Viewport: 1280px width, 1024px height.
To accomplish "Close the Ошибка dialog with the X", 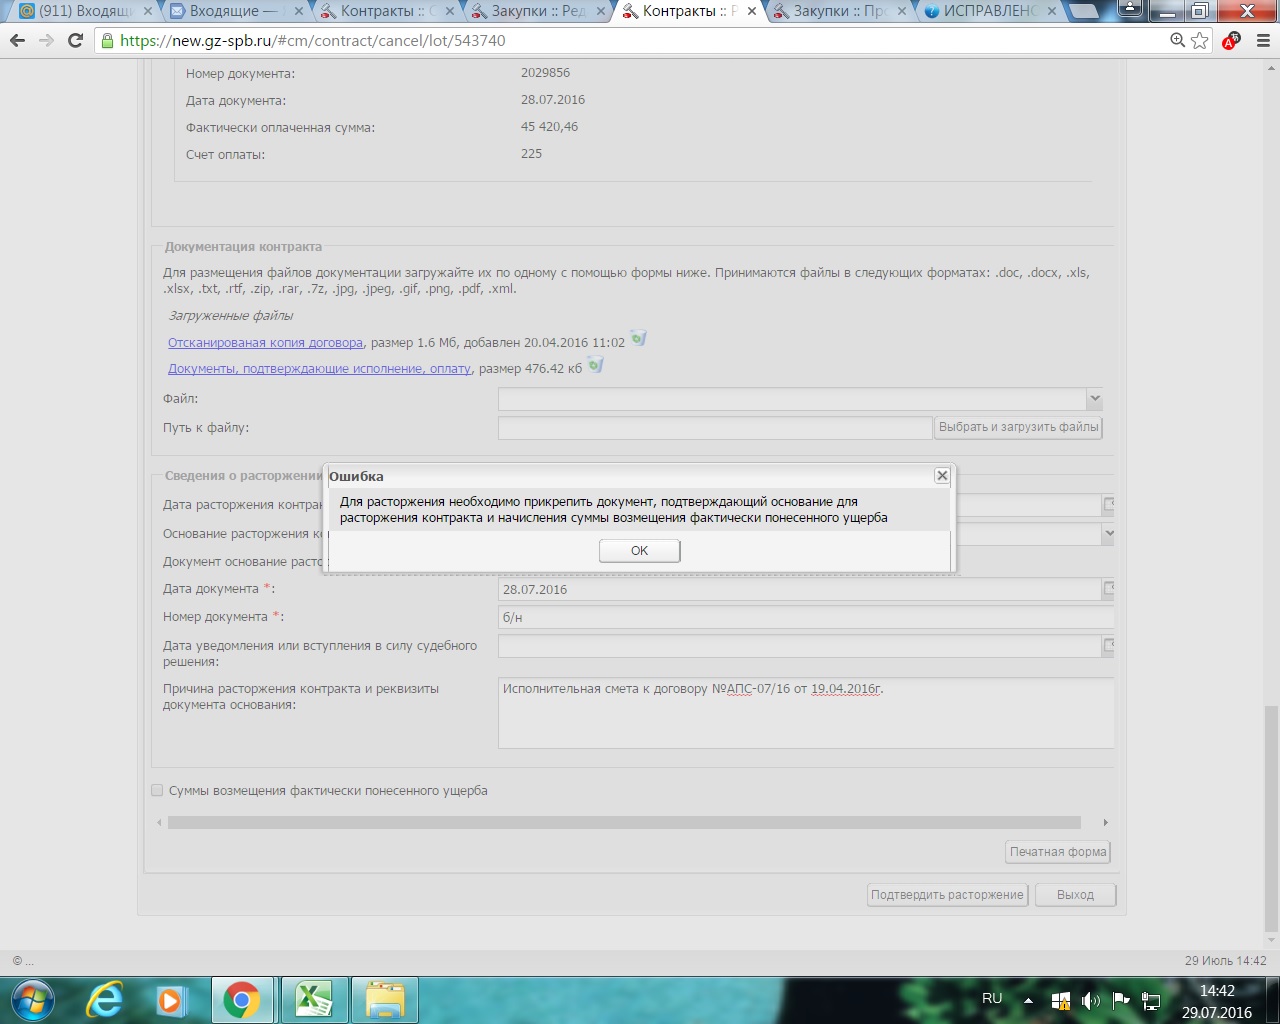I will (x=942, y=476).
